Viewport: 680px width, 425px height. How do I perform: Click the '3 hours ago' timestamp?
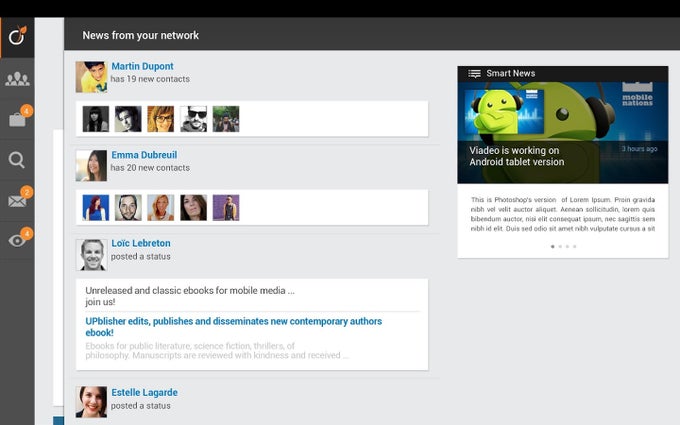point(640,149)
